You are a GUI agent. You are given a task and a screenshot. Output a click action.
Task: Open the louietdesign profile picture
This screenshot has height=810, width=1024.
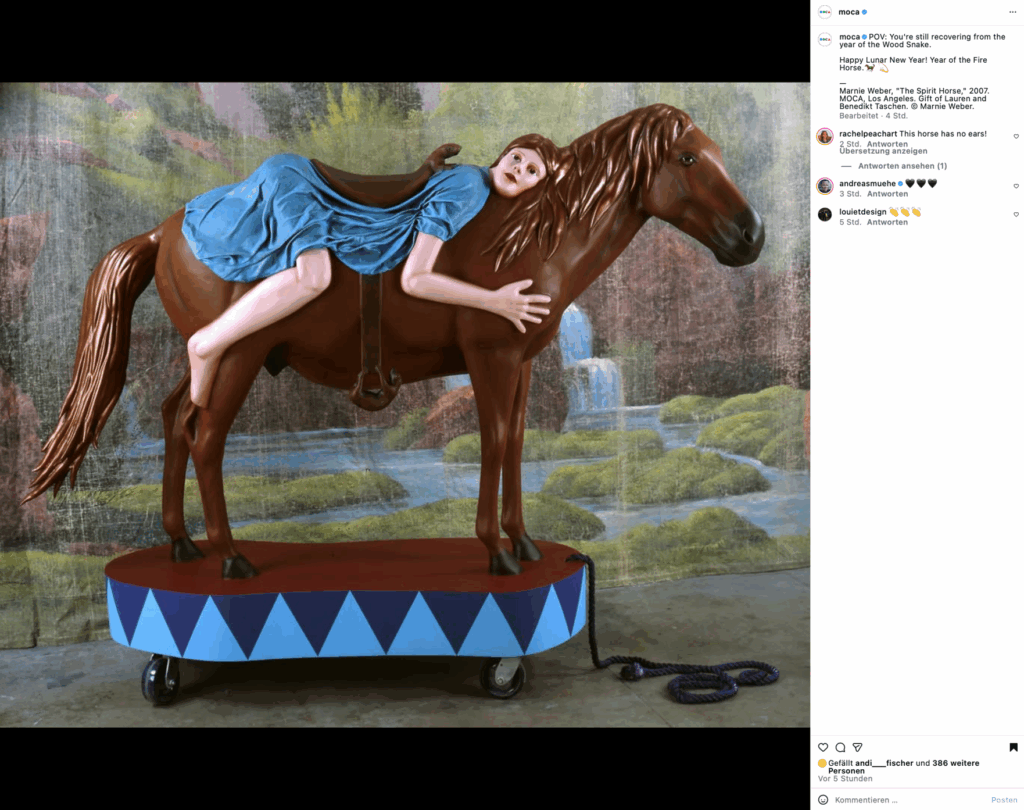[825, 214]
